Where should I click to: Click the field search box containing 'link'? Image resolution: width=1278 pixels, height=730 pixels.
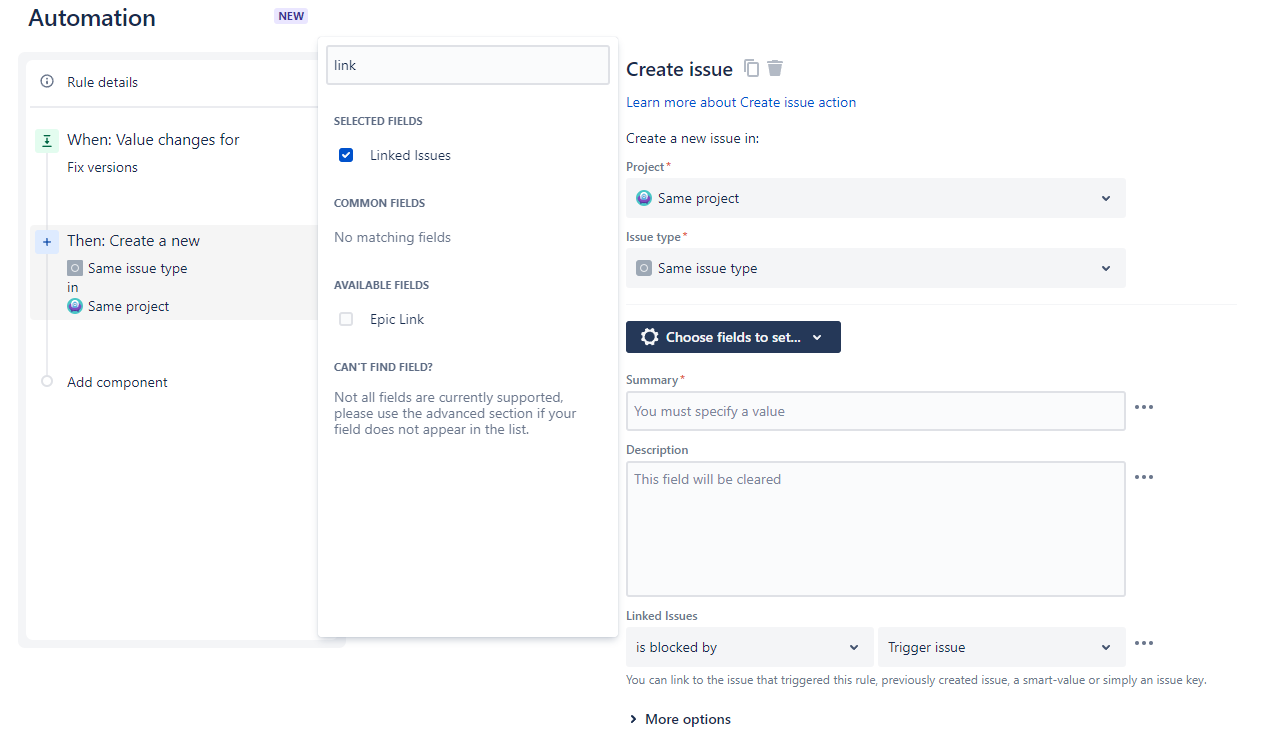point(467,64)
